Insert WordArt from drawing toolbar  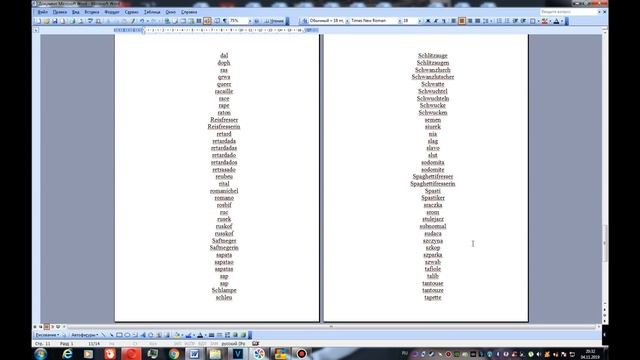tap(143, 335)
